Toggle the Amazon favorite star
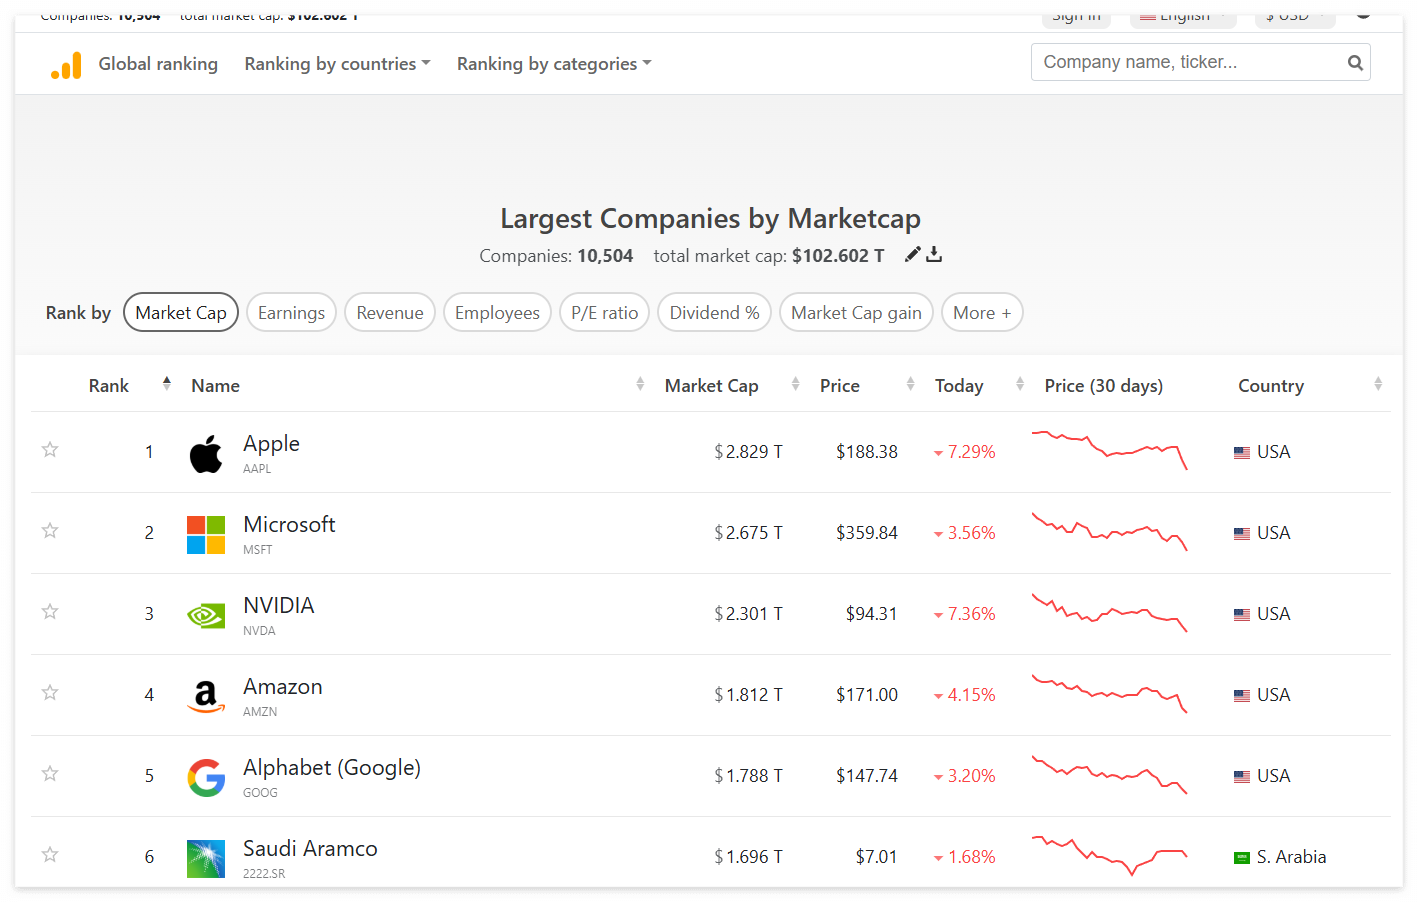The image size is (1418, 902). tap(50, 692)
